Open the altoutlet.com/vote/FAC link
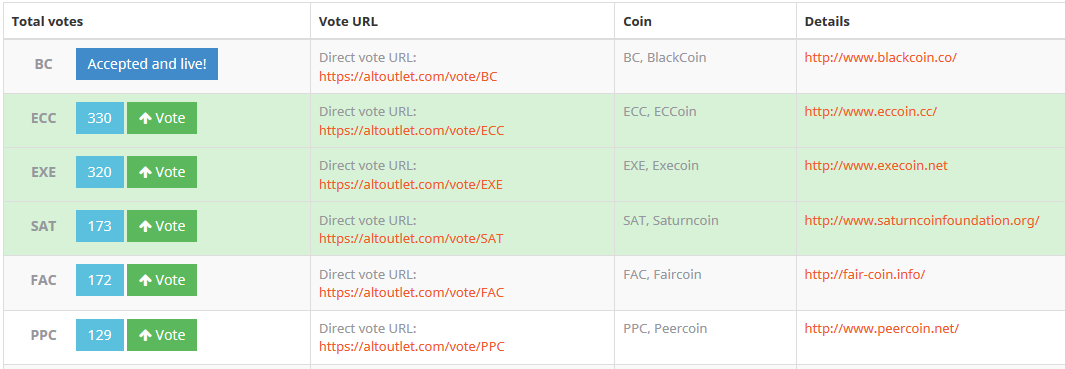The width and height of the screenshot is (1065, 369). point(412,293)
